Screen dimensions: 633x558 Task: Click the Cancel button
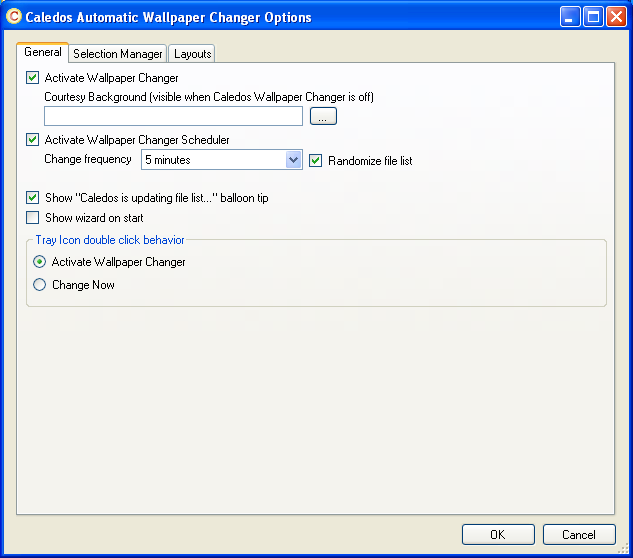click(x=579, y=534)
